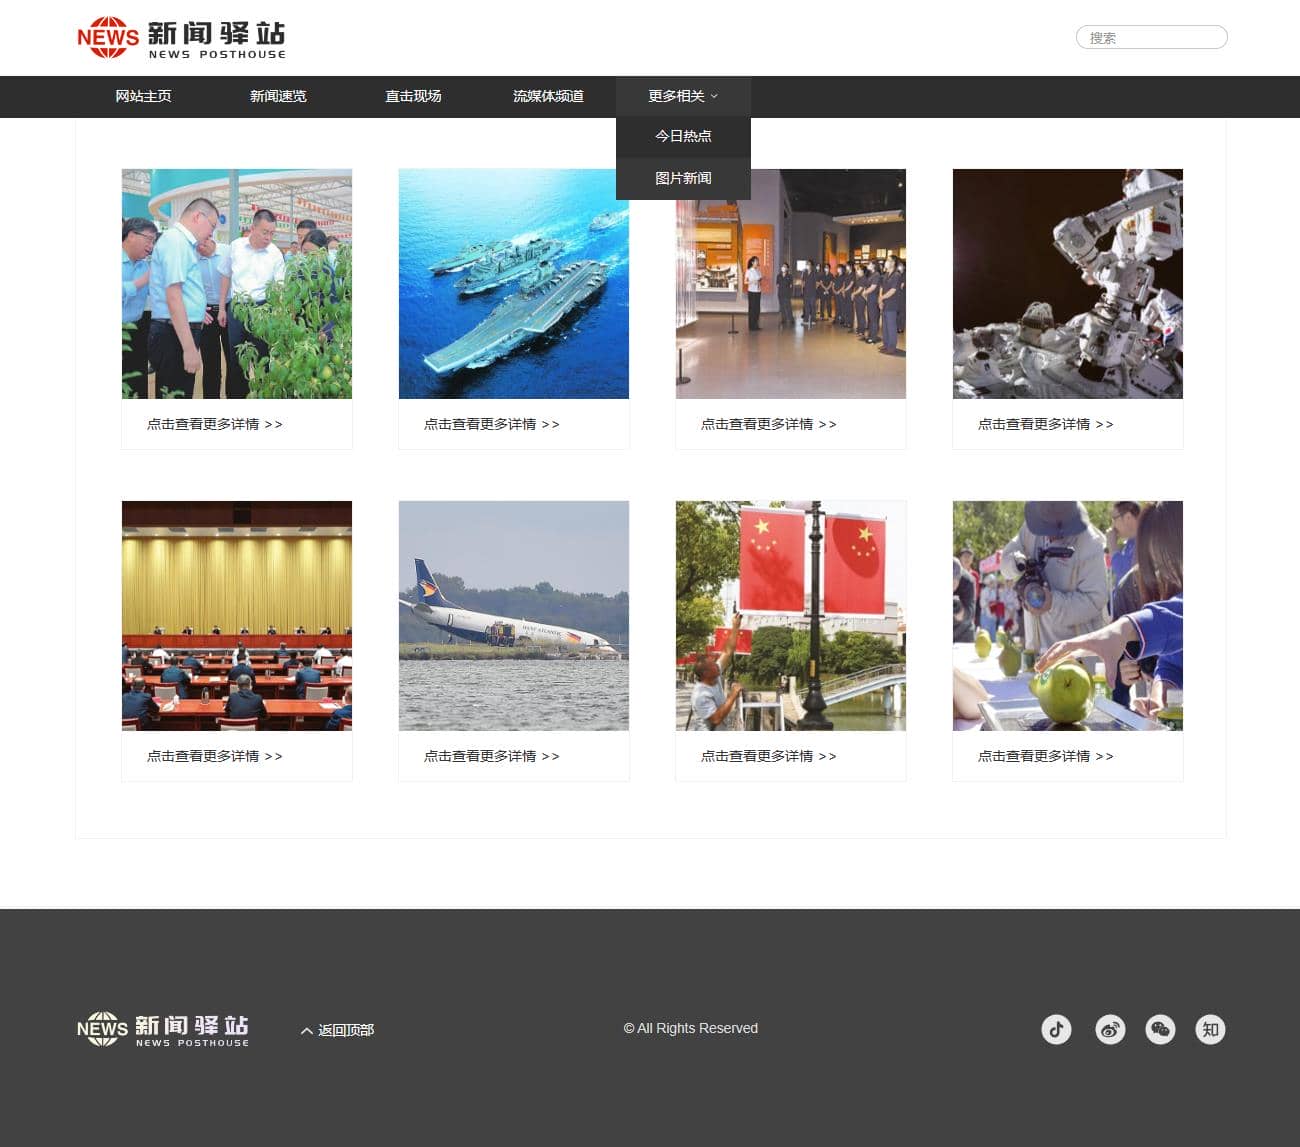The image size is (1300, 1147).
Task: Open the 新闻速览 navigation tab
Action: click(278, 96)
